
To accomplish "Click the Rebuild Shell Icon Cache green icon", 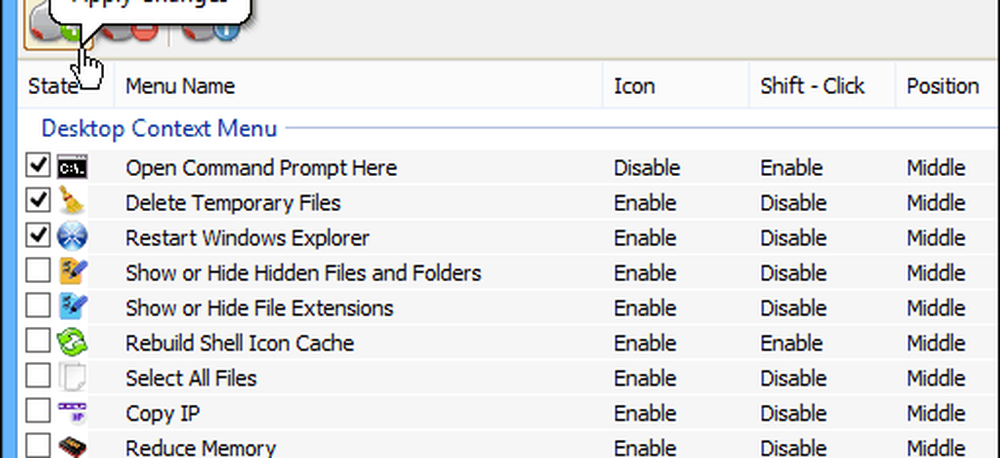I will coord(72,343).
